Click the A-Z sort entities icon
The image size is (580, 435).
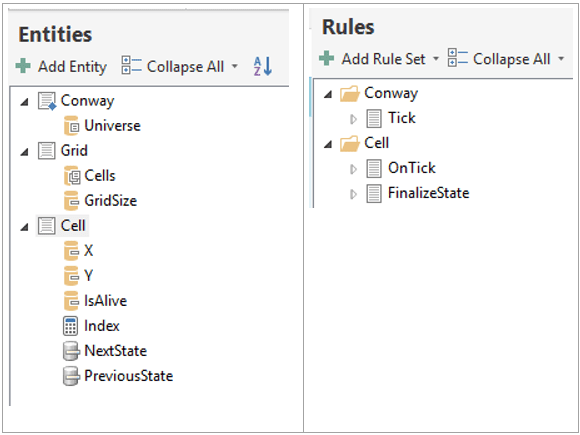coord(263,66)
